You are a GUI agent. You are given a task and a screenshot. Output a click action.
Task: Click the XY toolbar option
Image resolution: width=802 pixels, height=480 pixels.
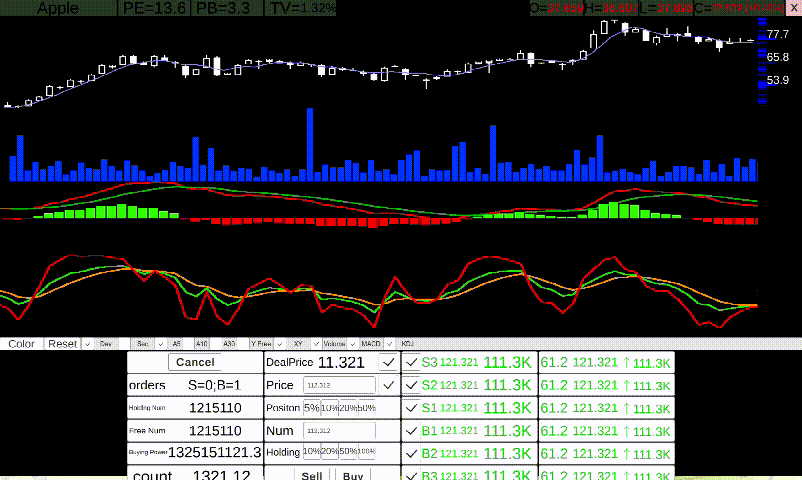(x=298, y=344)
